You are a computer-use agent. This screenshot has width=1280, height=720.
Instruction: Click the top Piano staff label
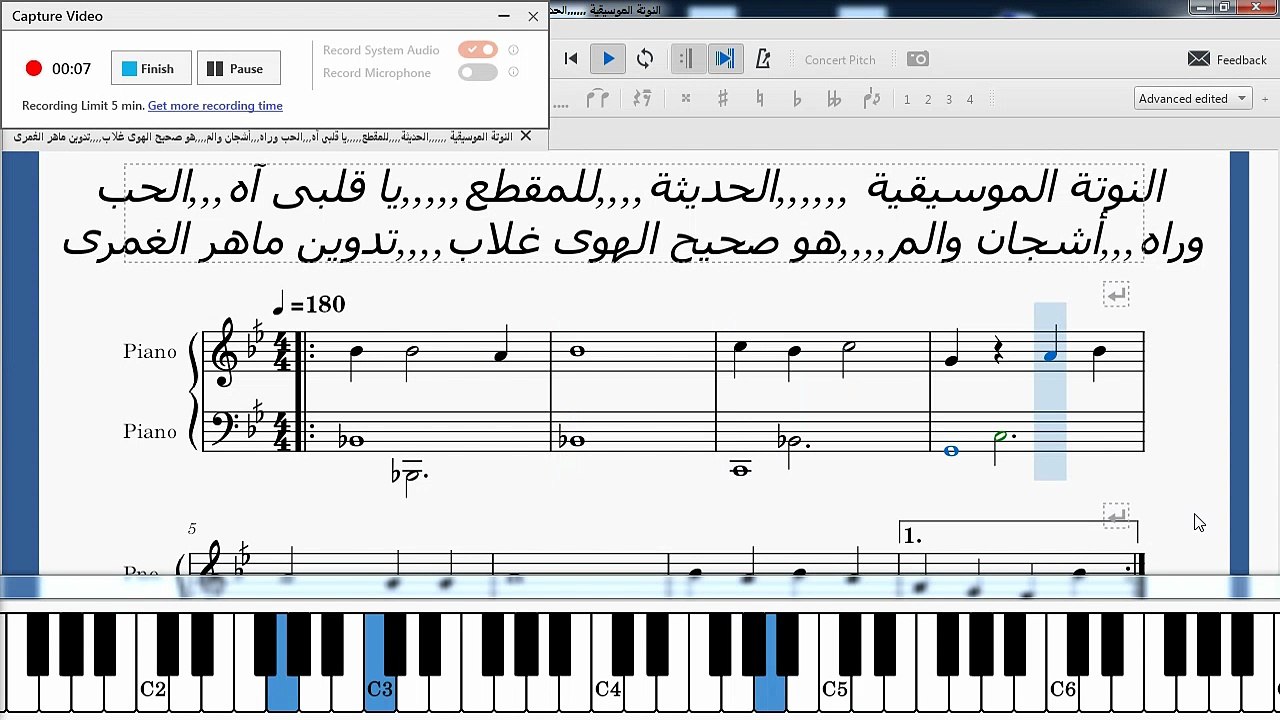[150, 351]
